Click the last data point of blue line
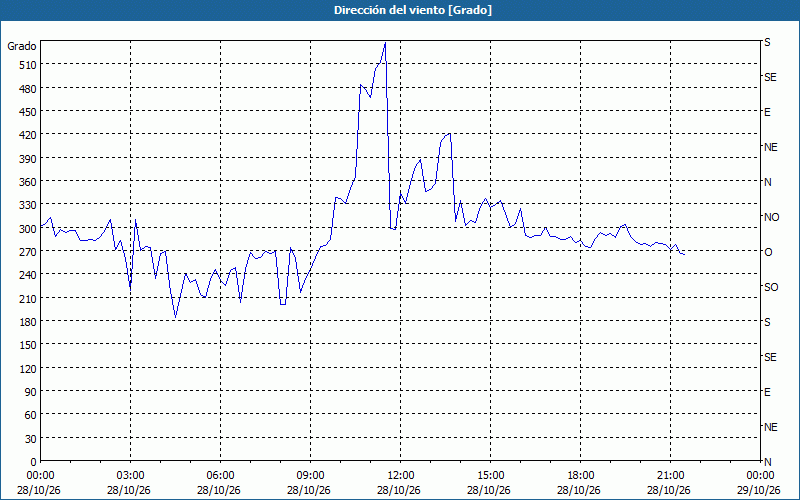The height and width of the screenshot is (500, 800). (x=684, y=254)
